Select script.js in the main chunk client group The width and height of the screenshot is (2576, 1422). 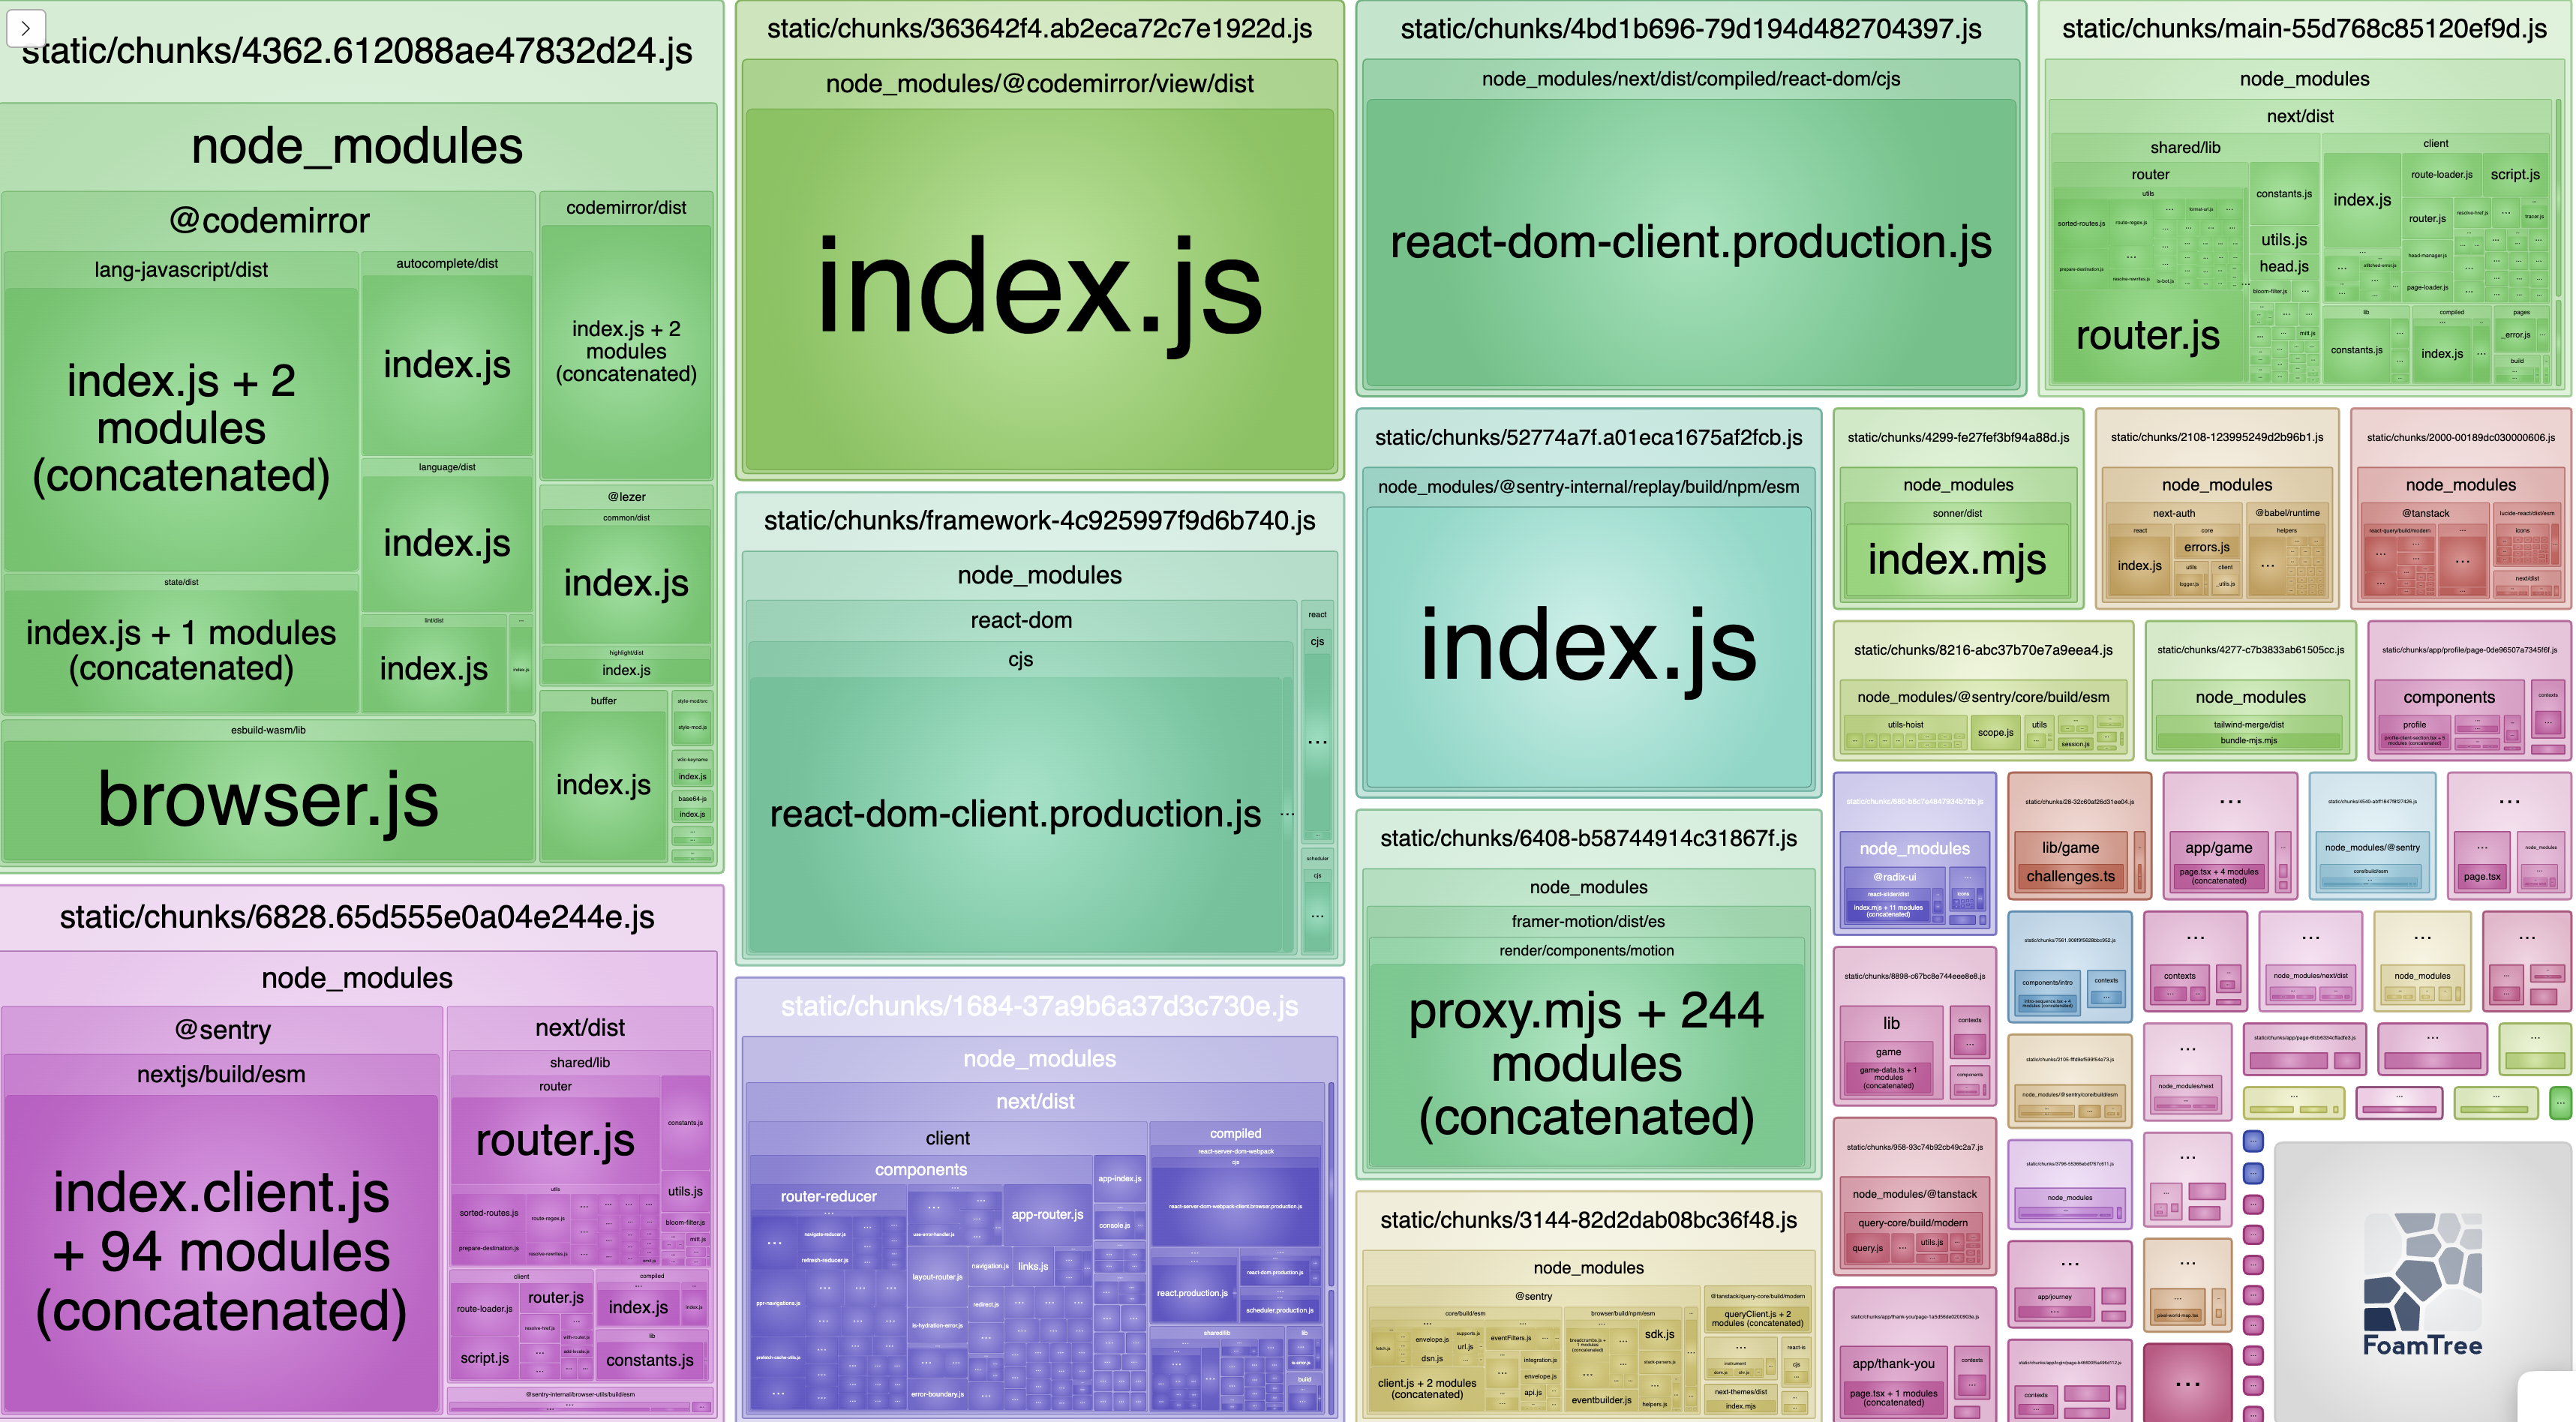(2515, 174)
